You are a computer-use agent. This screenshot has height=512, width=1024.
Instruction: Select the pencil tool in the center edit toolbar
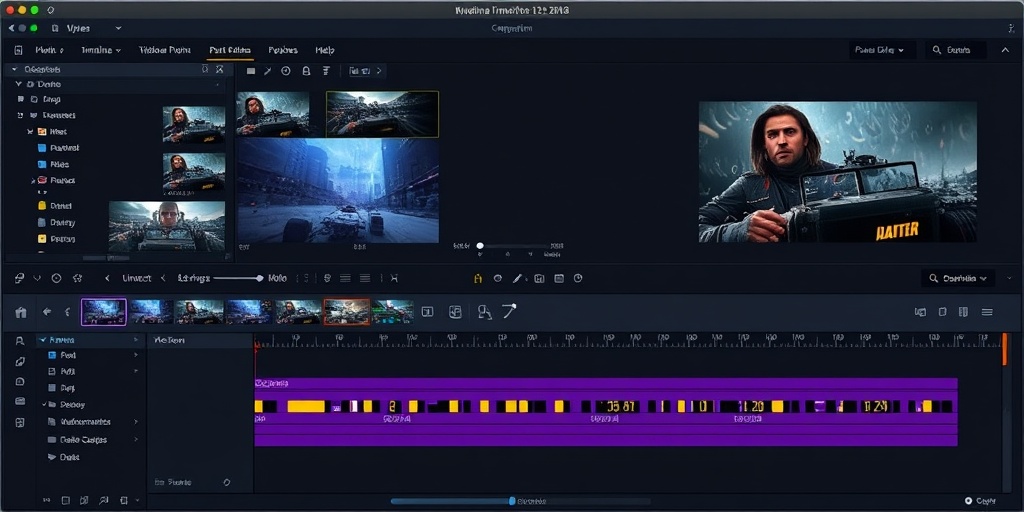point(517,278)
